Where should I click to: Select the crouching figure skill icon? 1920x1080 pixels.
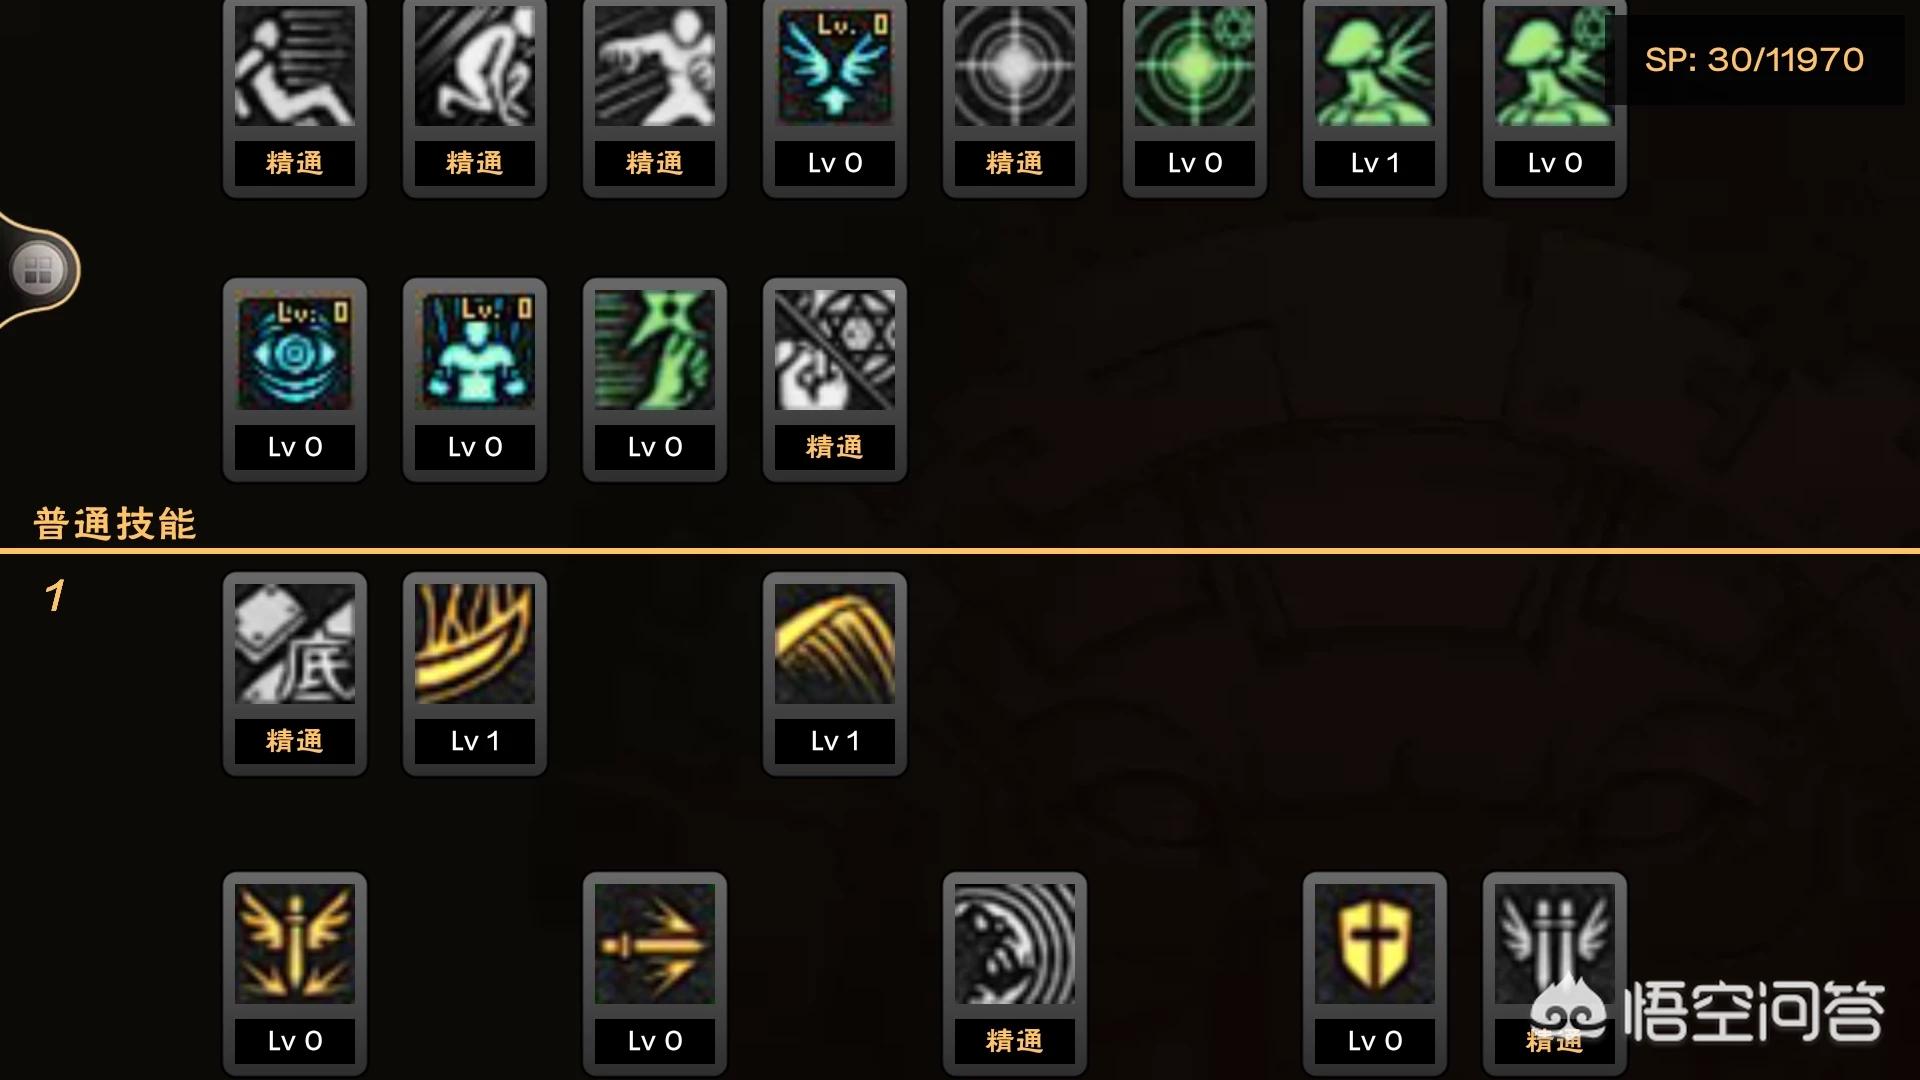tap(475, 97)
